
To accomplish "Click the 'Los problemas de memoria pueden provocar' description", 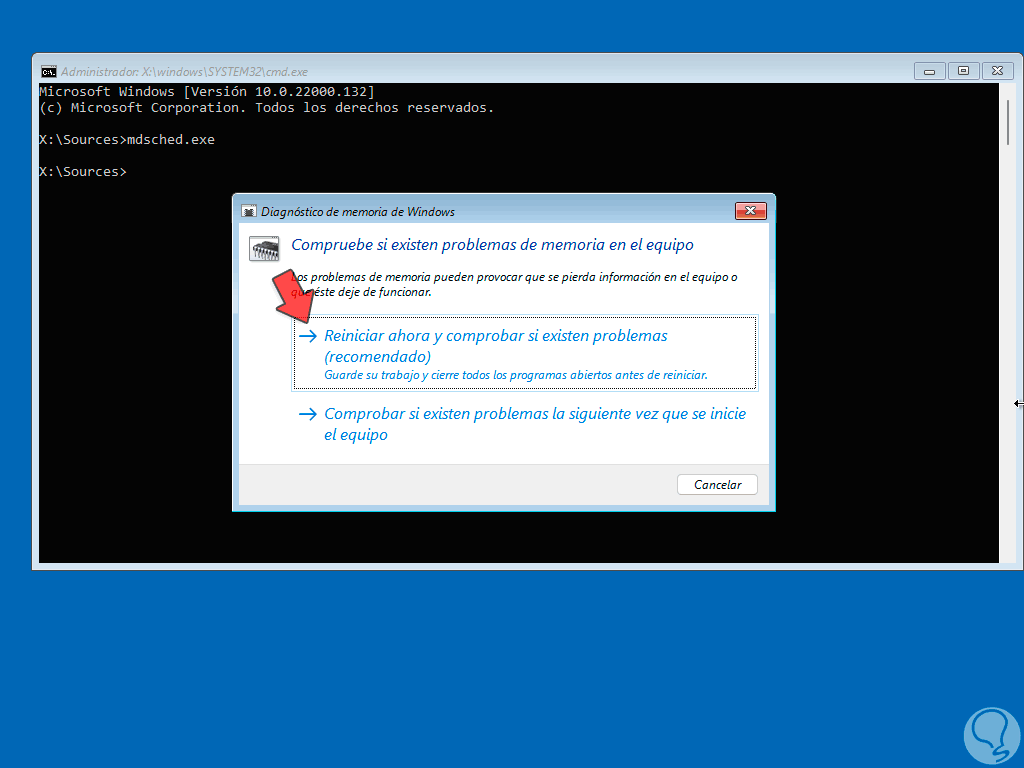I will coord(514,285).
